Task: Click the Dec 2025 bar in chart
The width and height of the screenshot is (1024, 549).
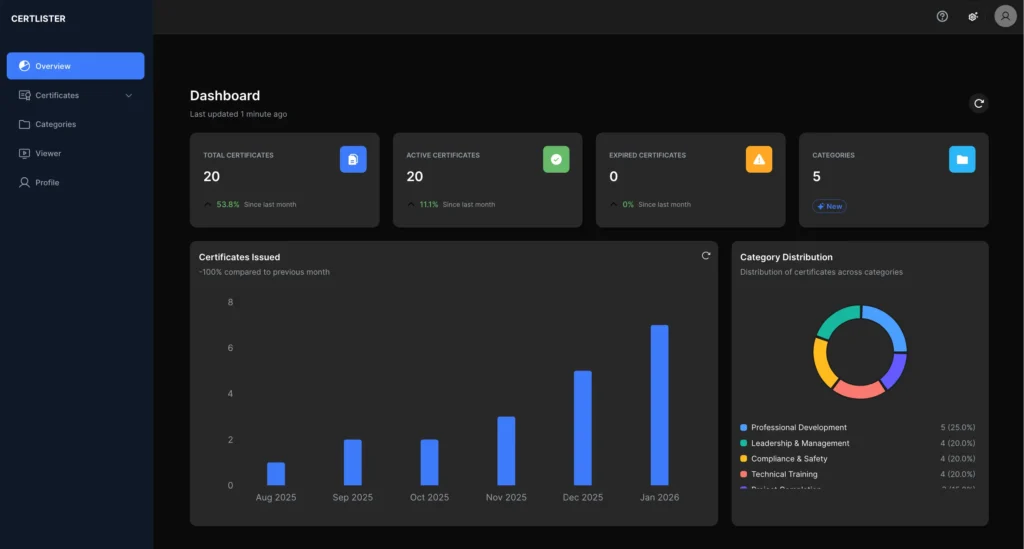Action: coord(582,428)
